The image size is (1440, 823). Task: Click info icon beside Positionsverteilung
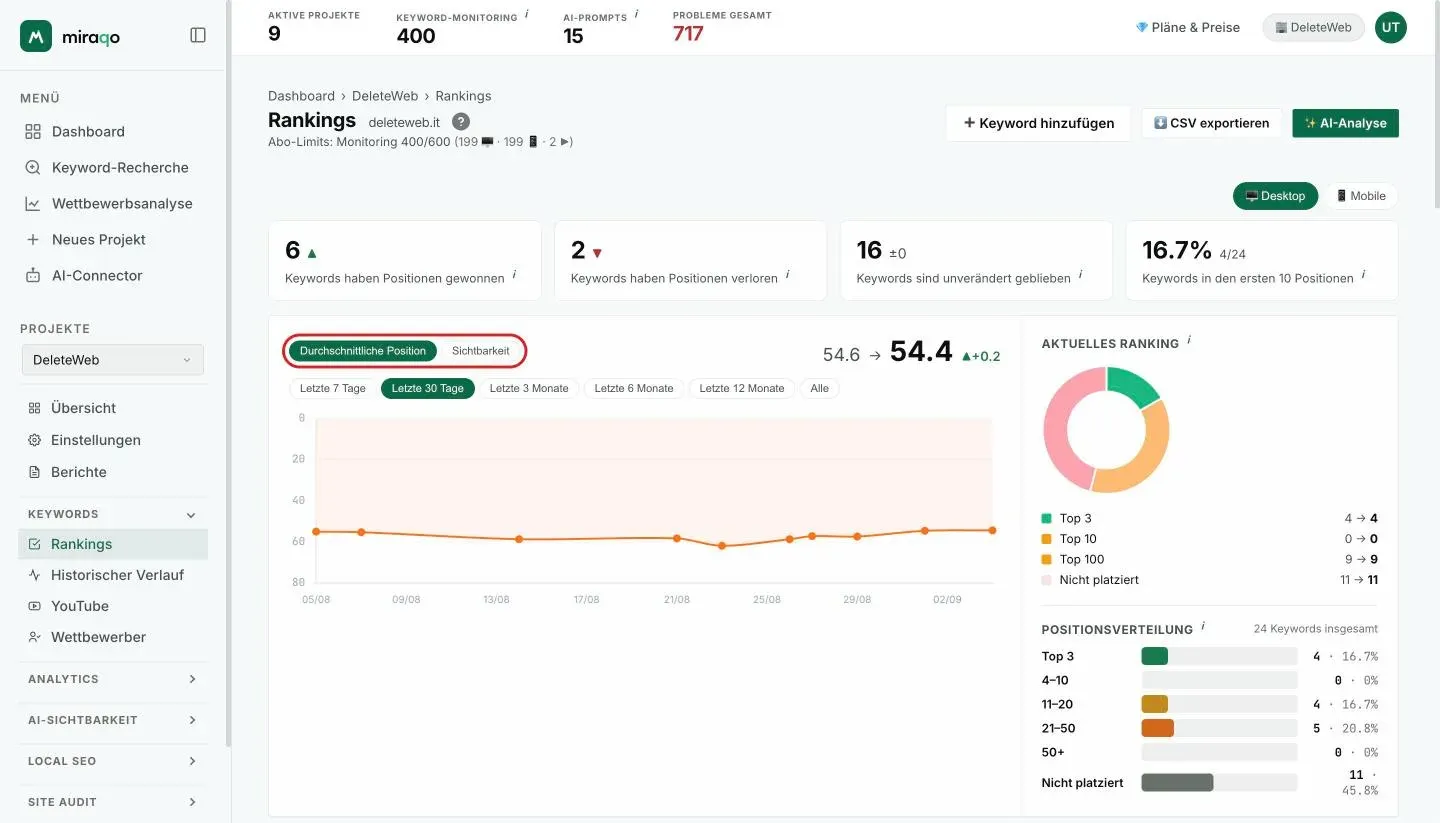[x=1203, y=626]
